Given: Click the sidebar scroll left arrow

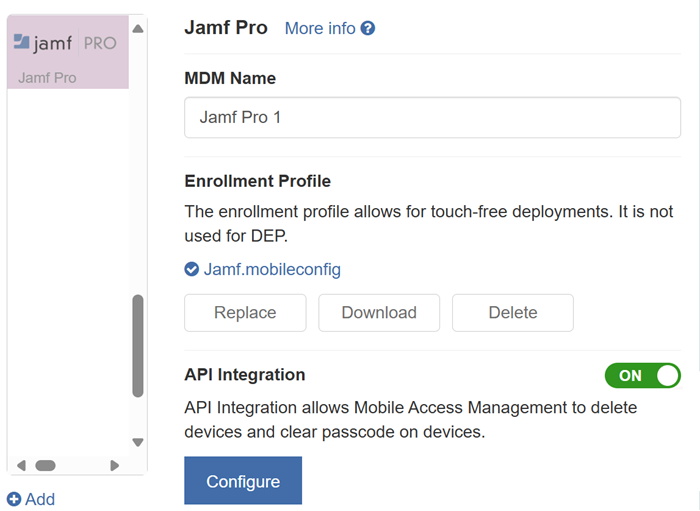Looking at the screenshot, I should pyautogui.click(x=21, y=465).
